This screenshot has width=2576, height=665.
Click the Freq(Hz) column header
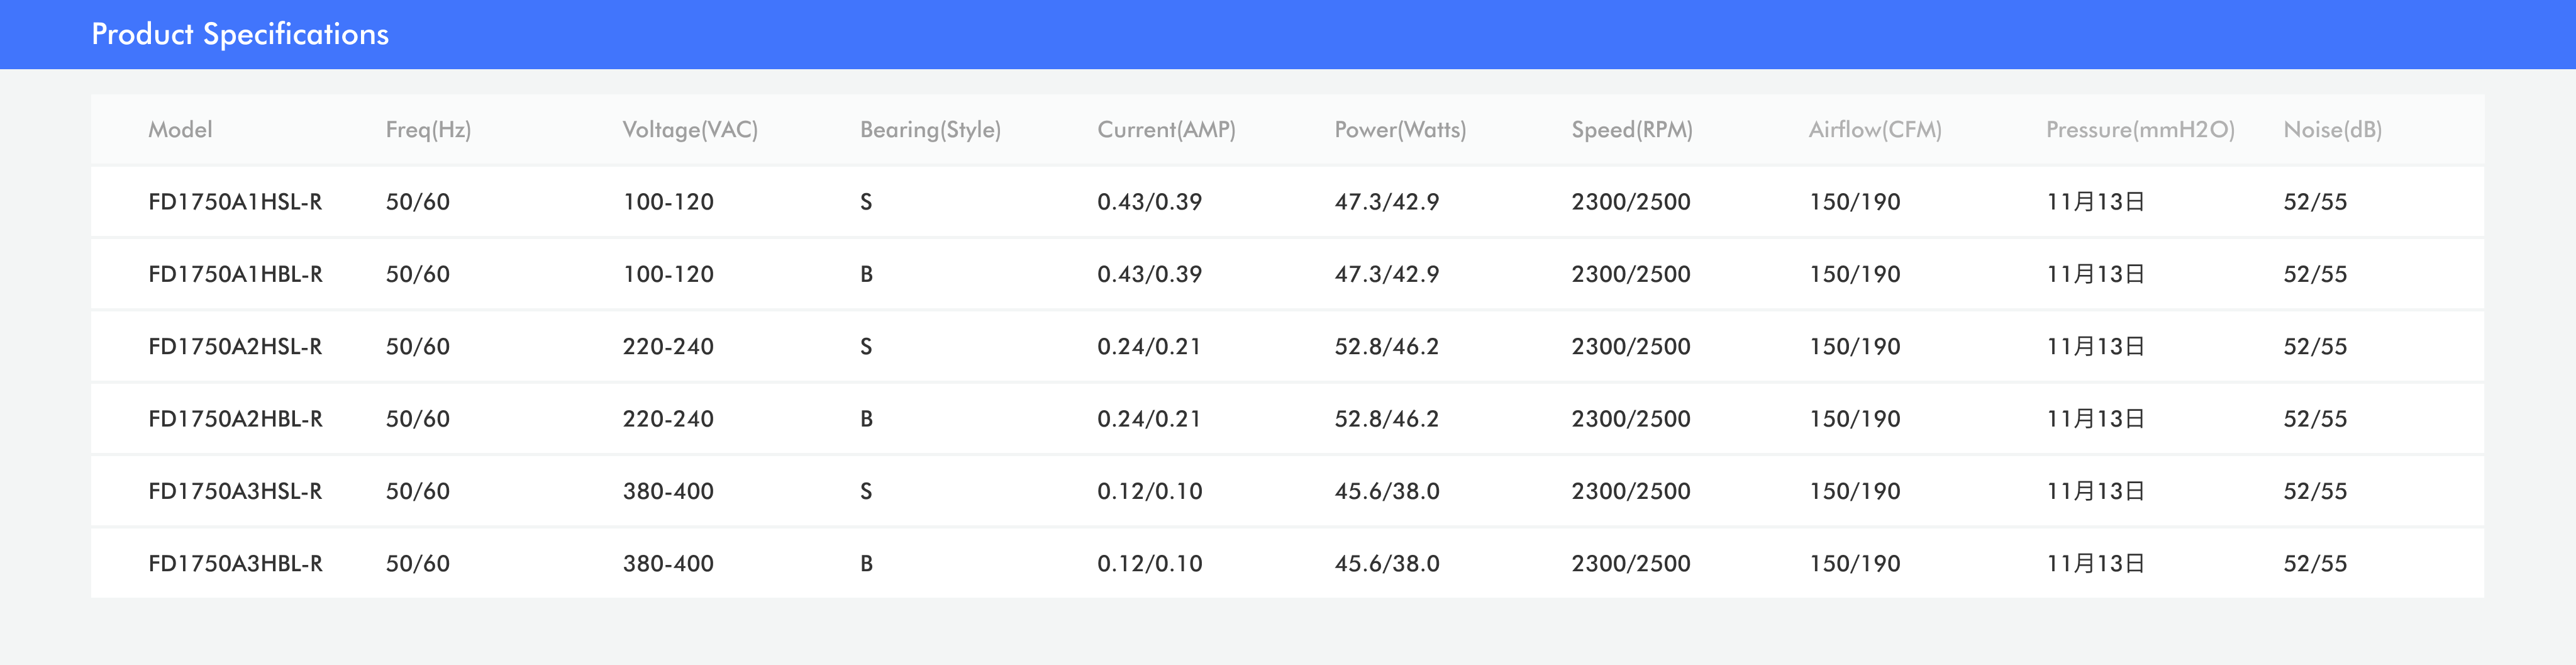click(x=428, y=130)
